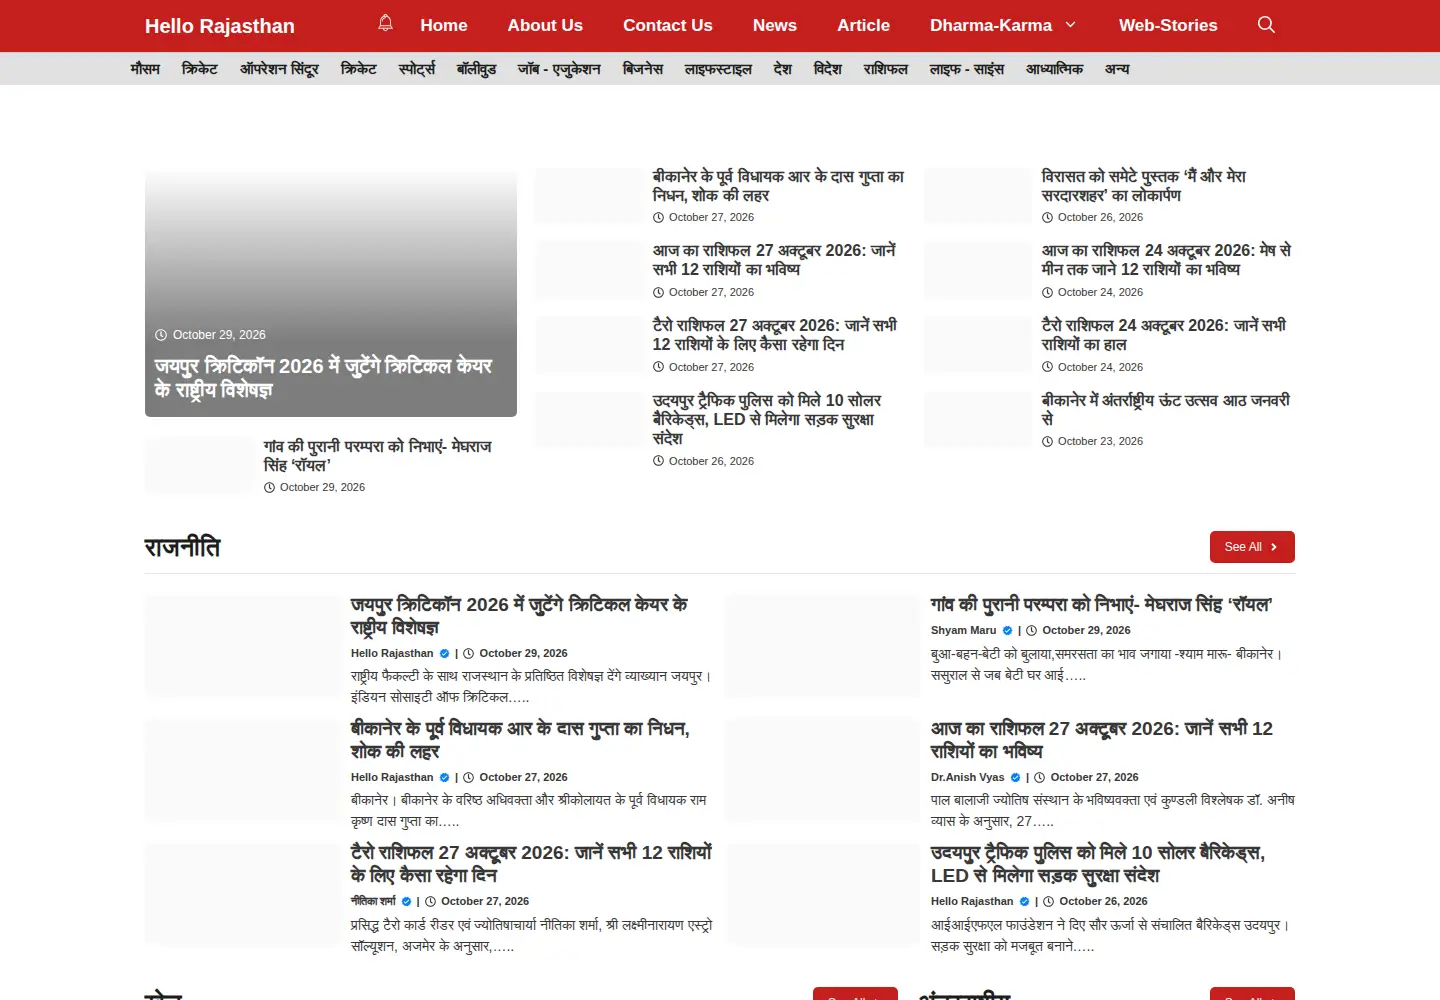This screenshot has height=1000, width=1440.
Task: Open राजनीति article title उदयपुर ट्रैफिक पुलिस
Action: pos(1098,864)
